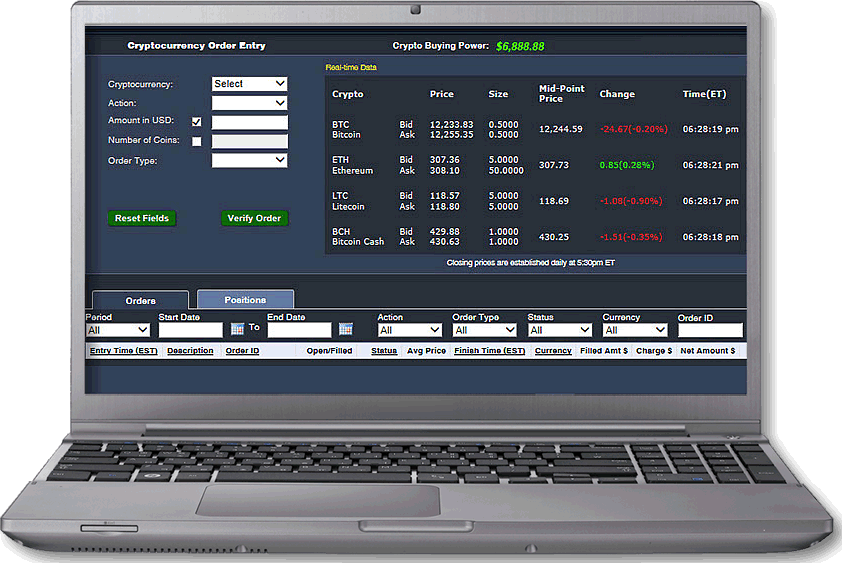Expand the Status filter dropdown

(x=560, y=330)
